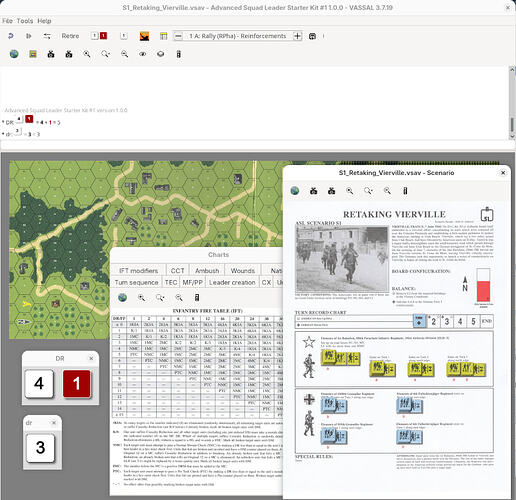Open zoom level select on main map
Screen dimensions: 516x500
pos(106,54)
